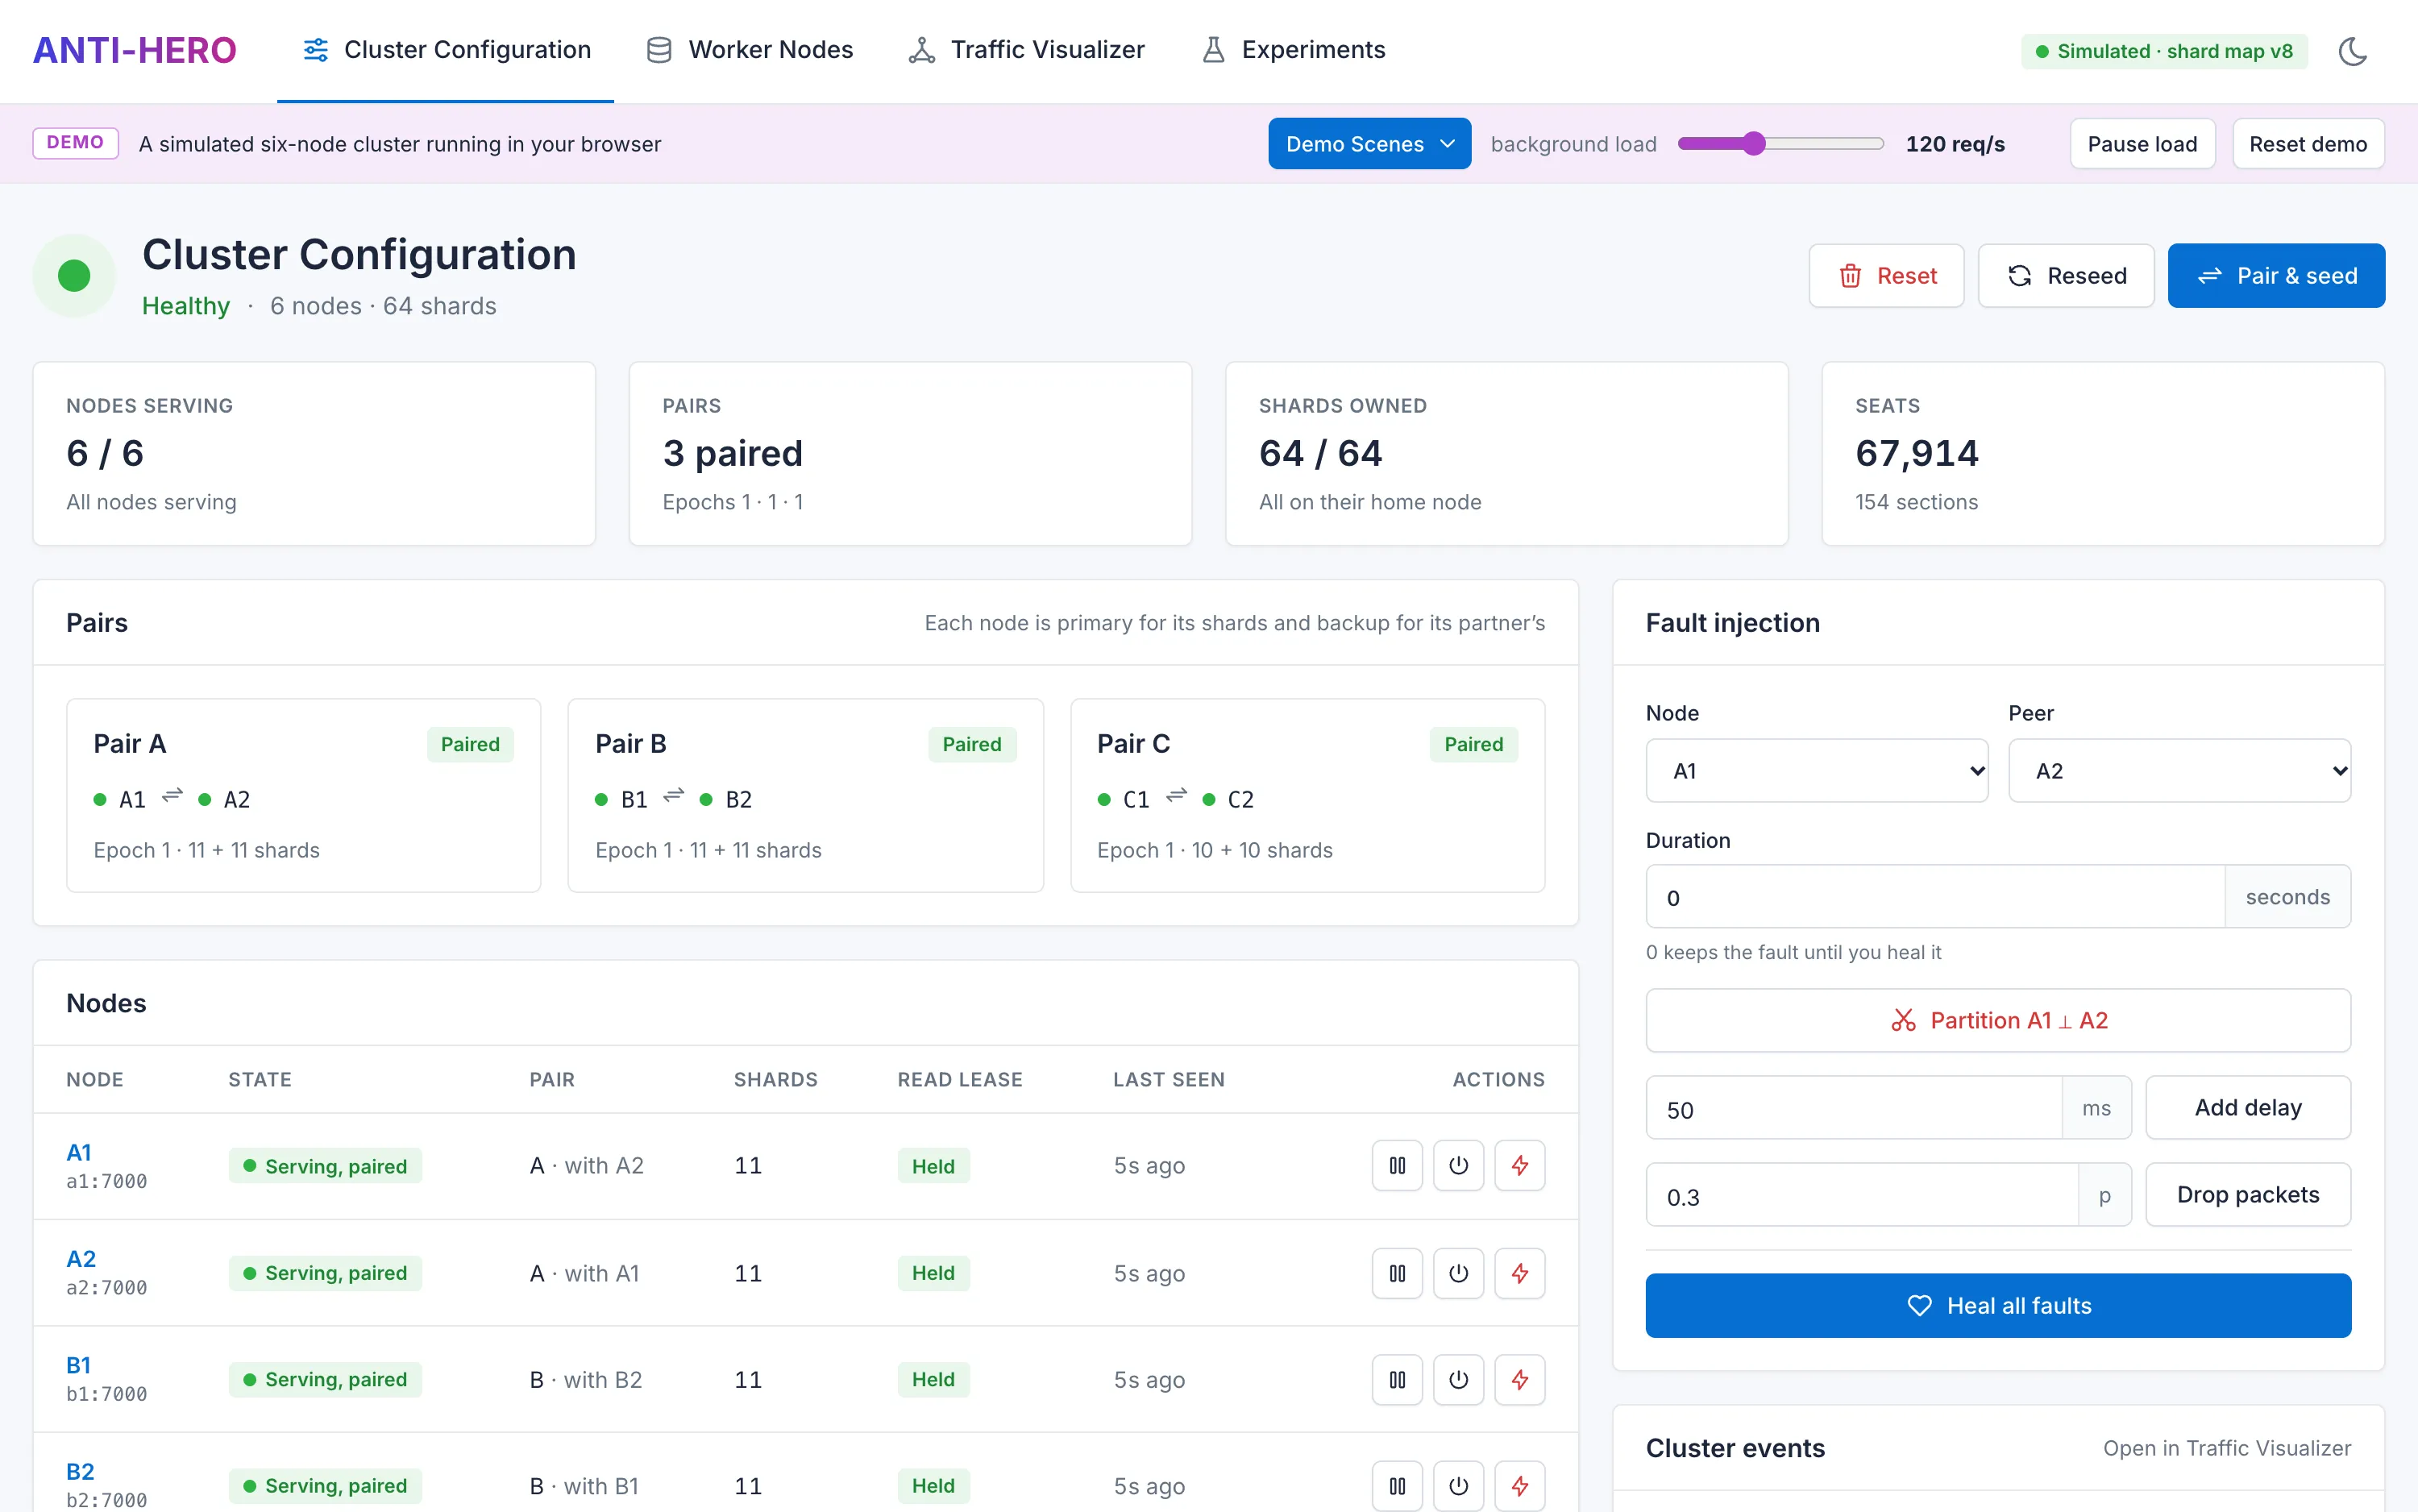Click the Pair C card
The width and height of the screenshot is (2418, 1512).
tap(1307, 795)
